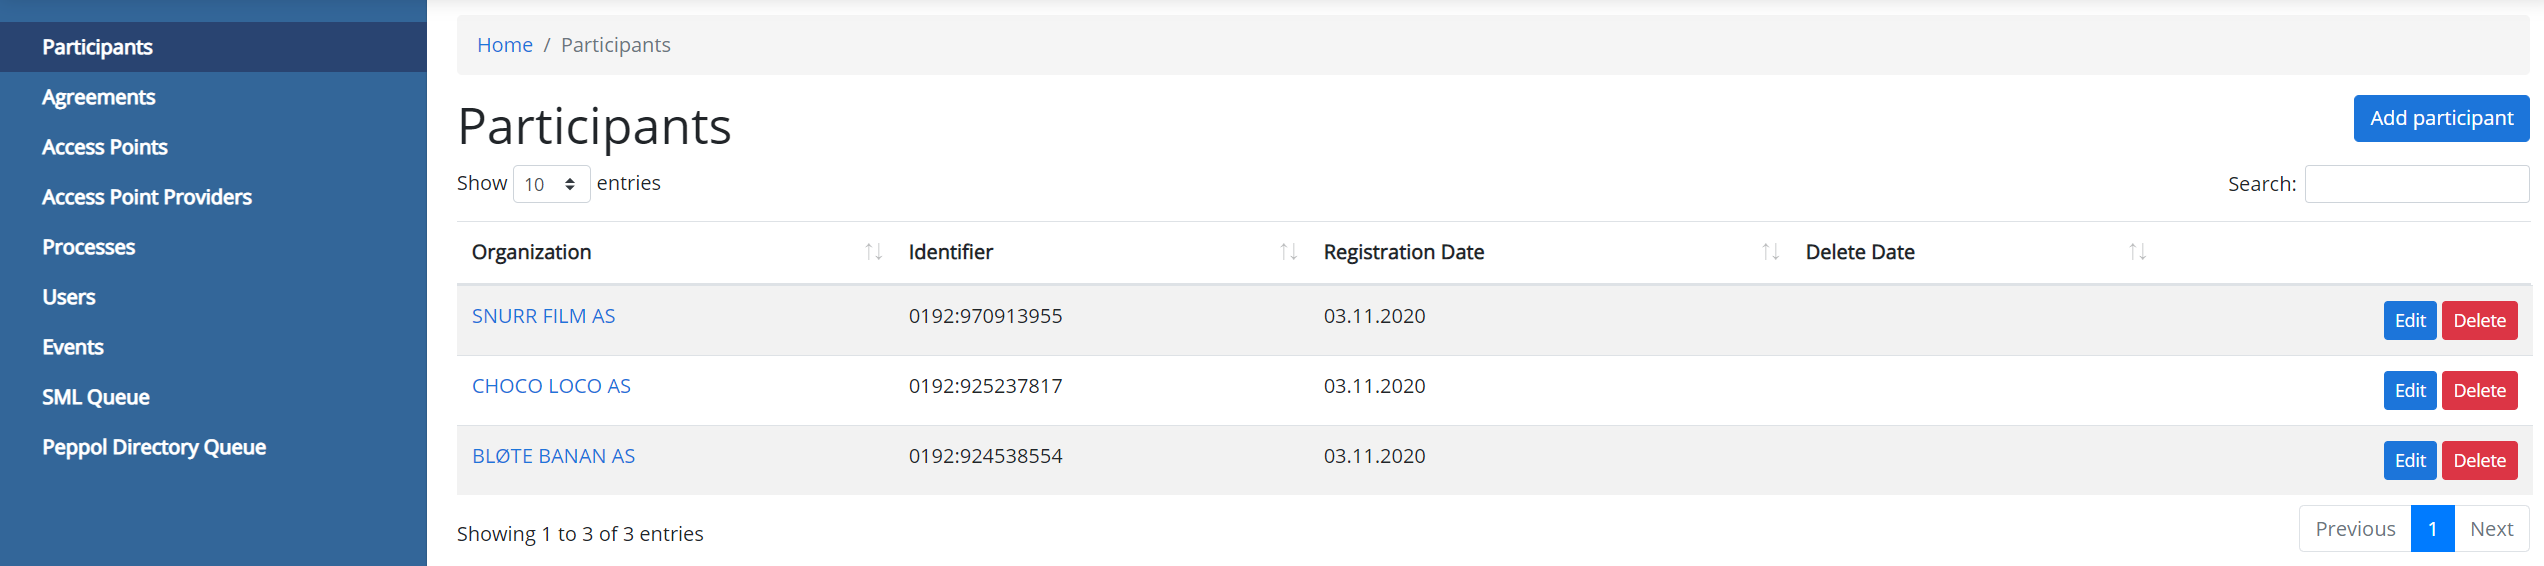
Task: Open Peppol Directory Queue menu item
Action: [153, 447]
